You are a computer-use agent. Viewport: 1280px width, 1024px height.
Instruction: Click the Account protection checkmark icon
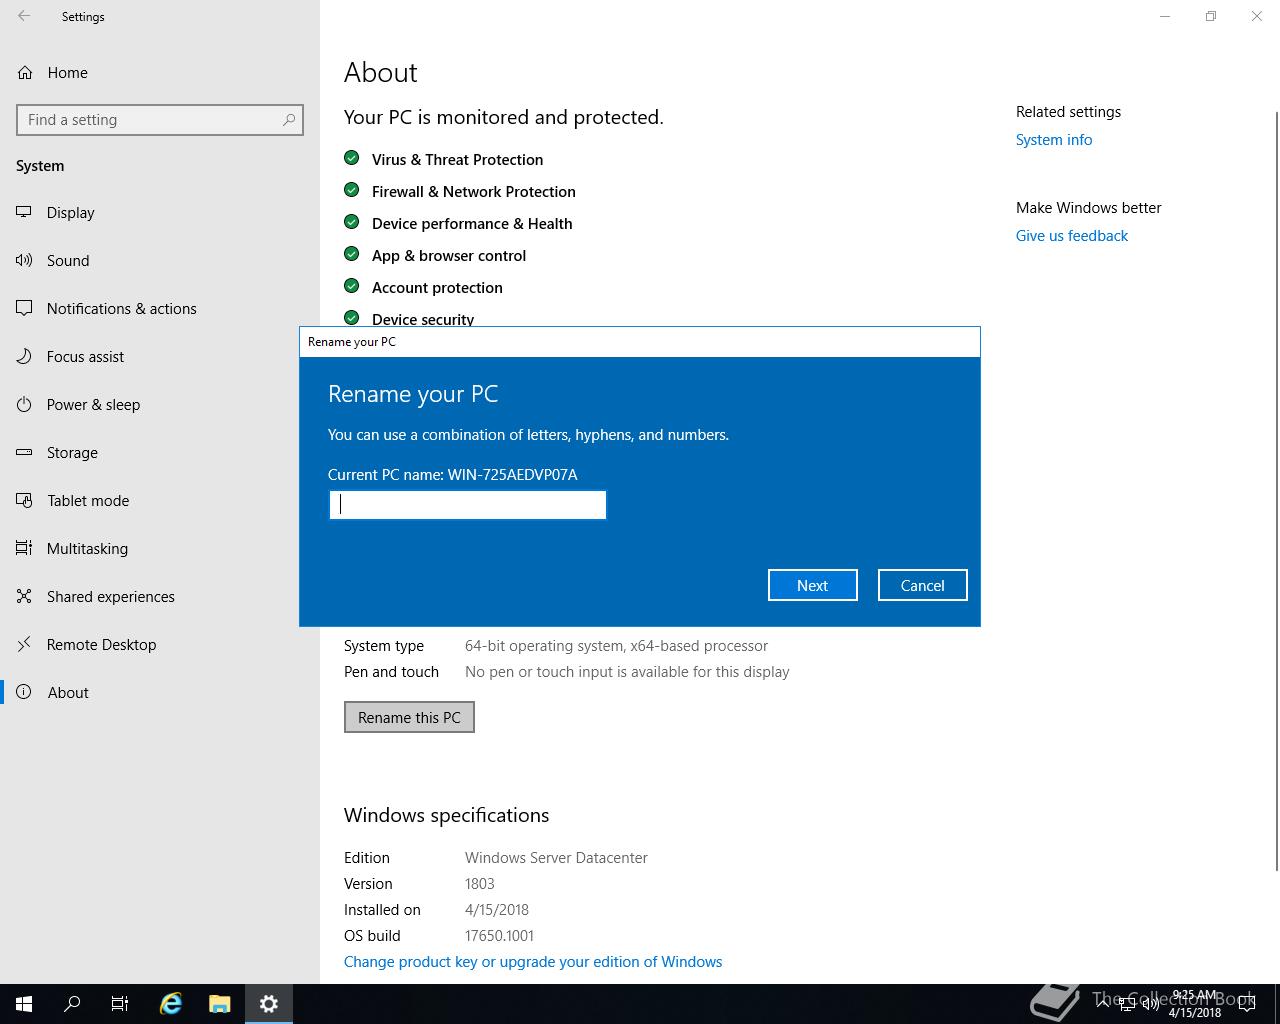(351, 286)
